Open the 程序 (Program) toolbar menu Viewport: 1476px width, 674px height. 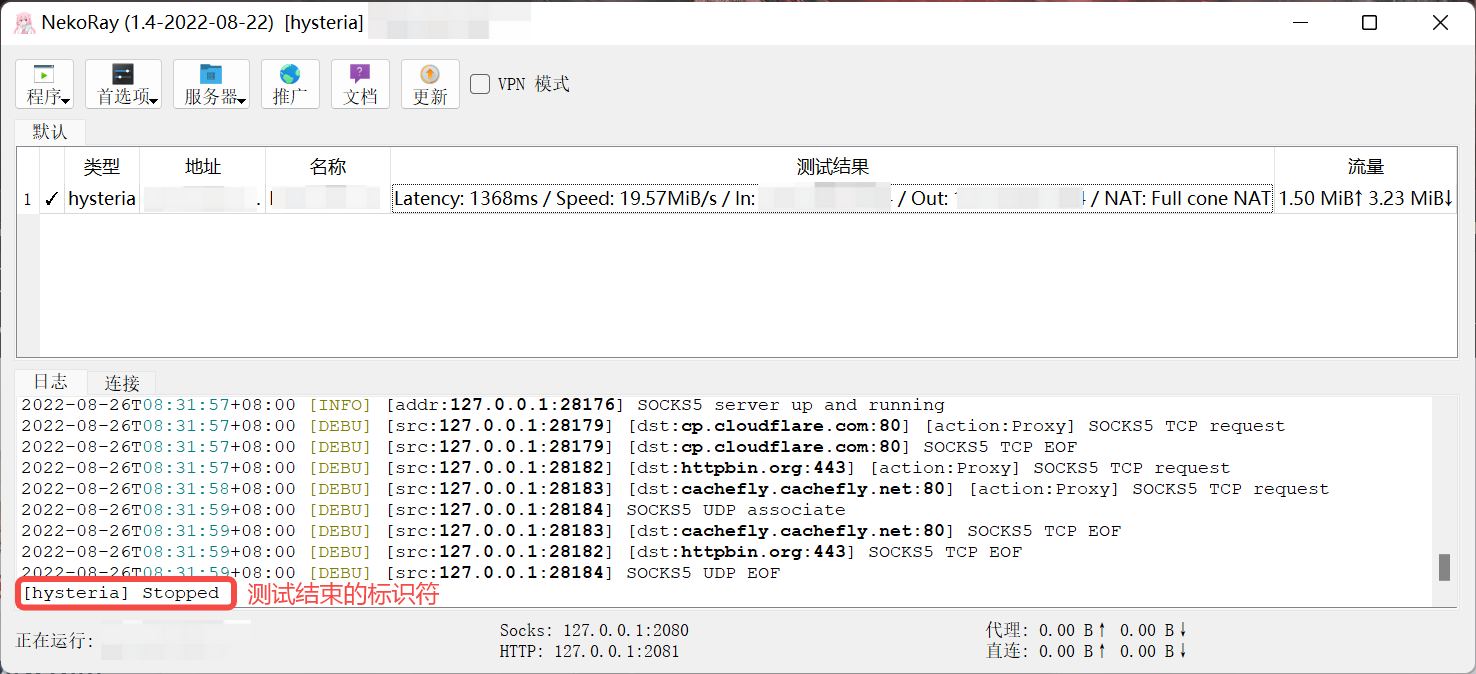pos(44,84)
